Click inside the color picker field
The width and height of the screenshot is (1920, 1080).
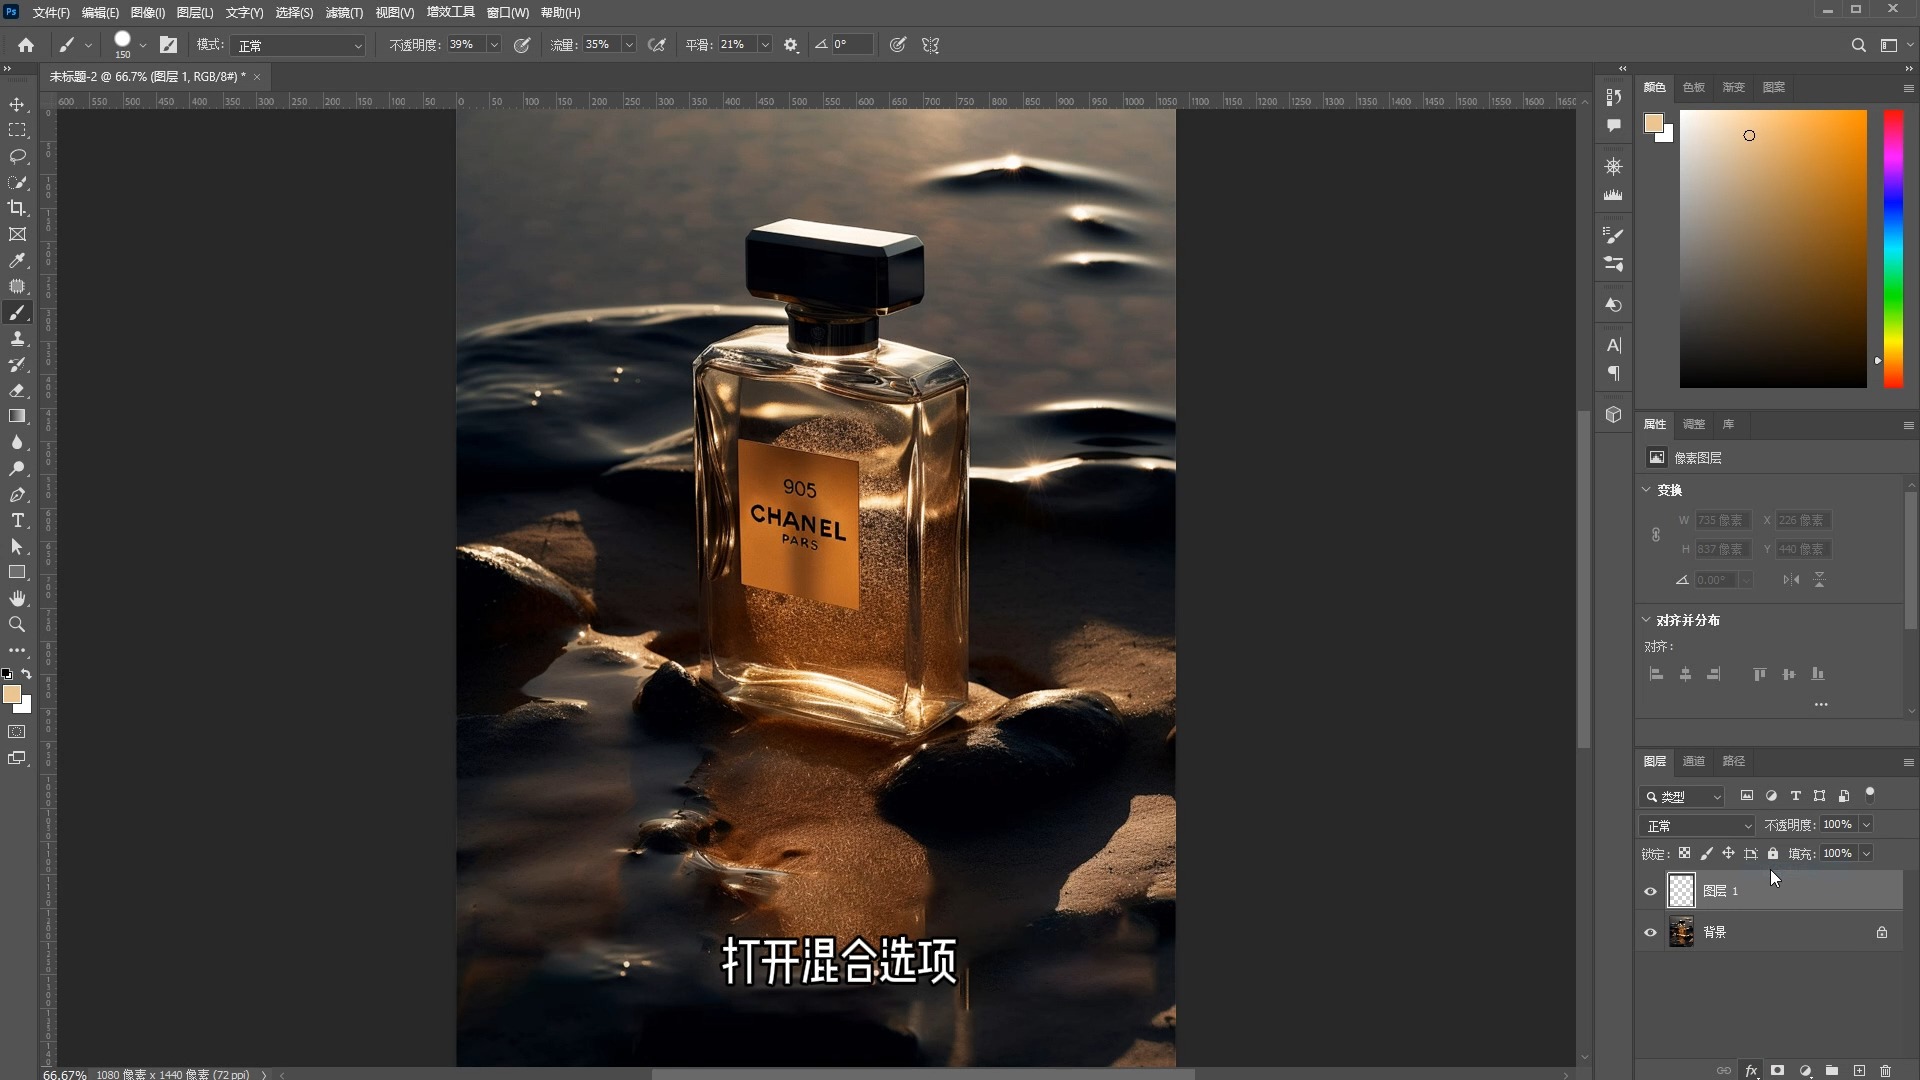1773,249
